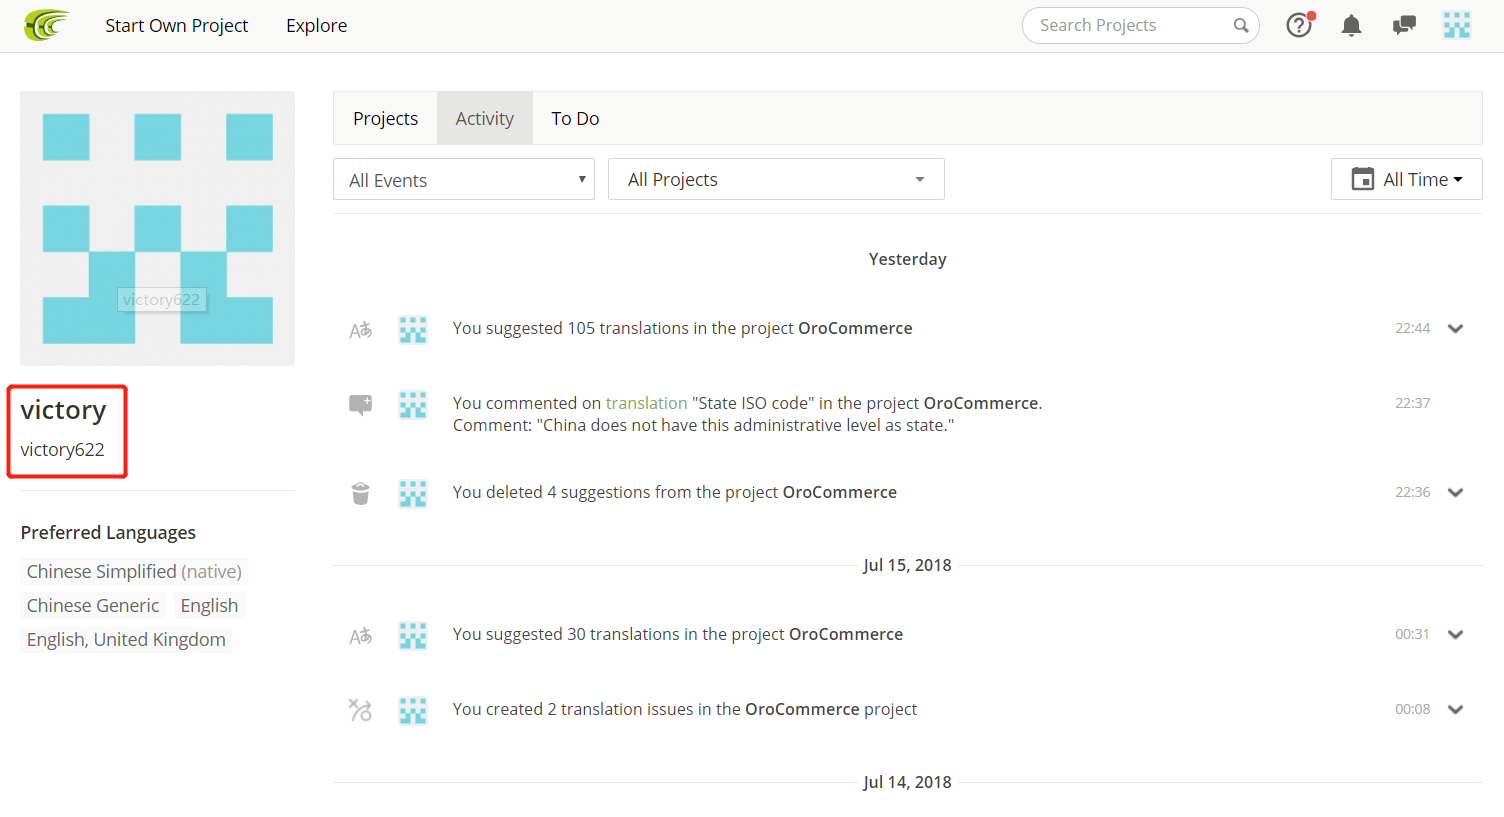This screenshot has height=817, width=1504.
Task: Click the 22:37 timestamp
Action: (1412, 403)
